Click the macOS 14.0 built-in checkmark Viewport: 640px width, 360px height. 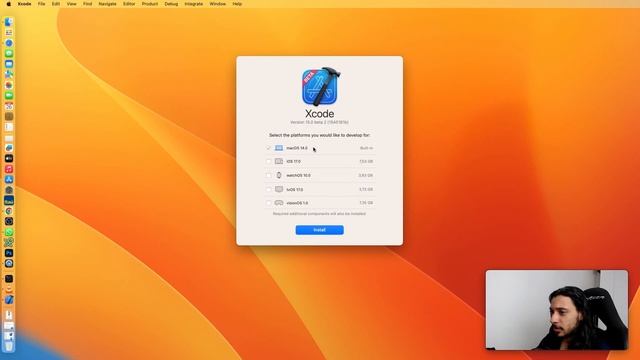click(269, 148)
